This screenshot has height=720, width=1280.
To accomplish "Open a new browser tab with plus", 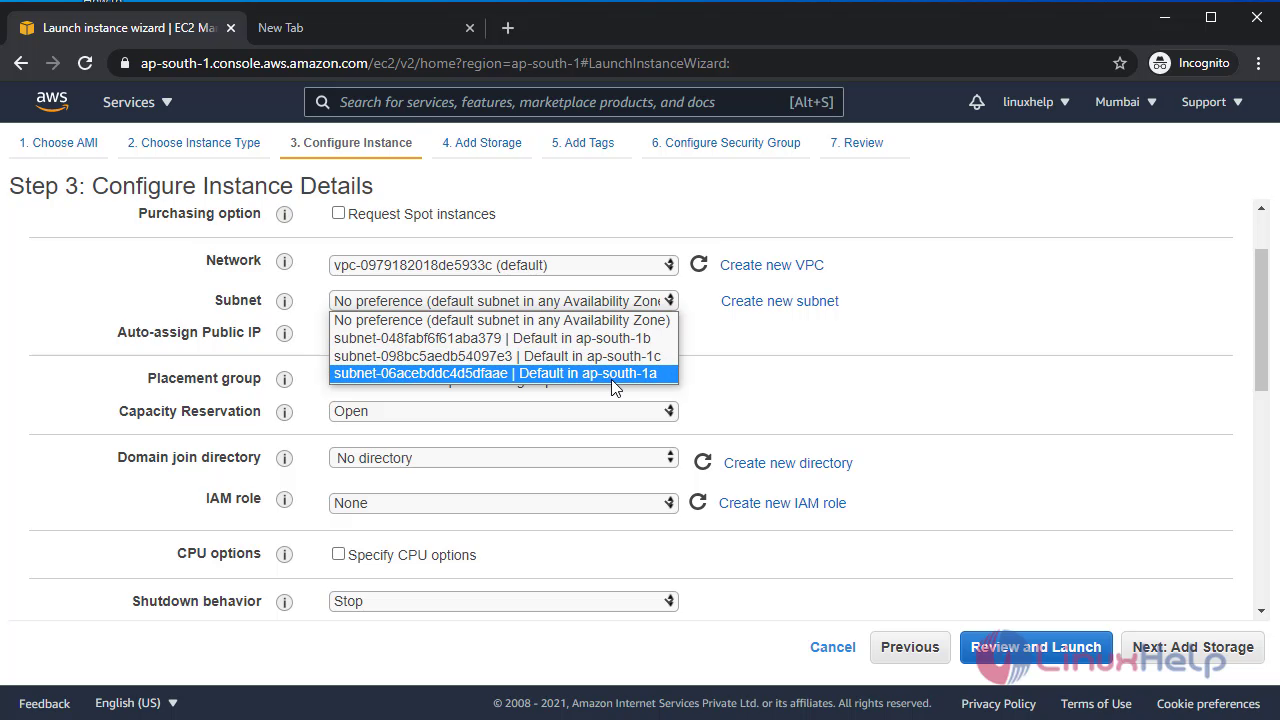I will pyautogui.click(x=507, y=28).
